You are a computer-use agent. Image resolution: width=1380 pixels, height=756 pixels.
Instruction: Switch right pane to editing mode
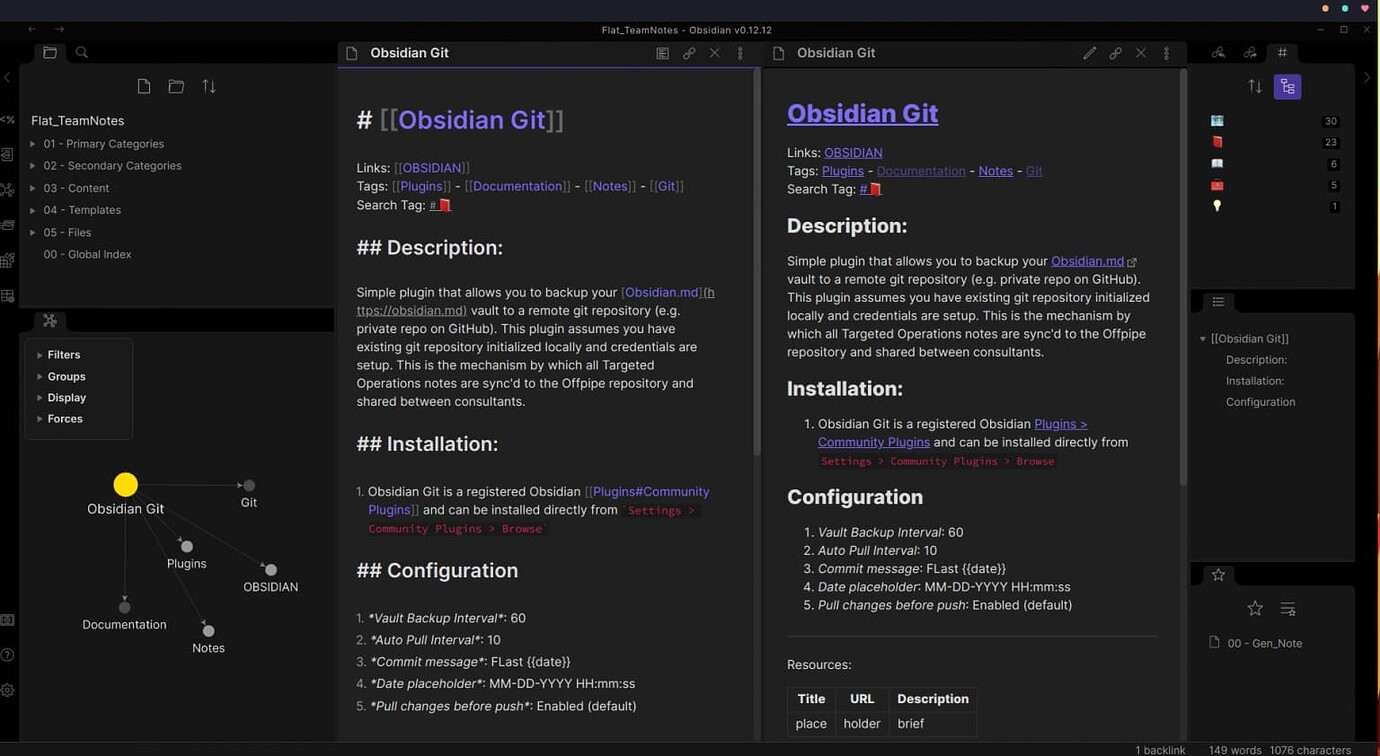pyautogui.click(x=1089, y=53)
